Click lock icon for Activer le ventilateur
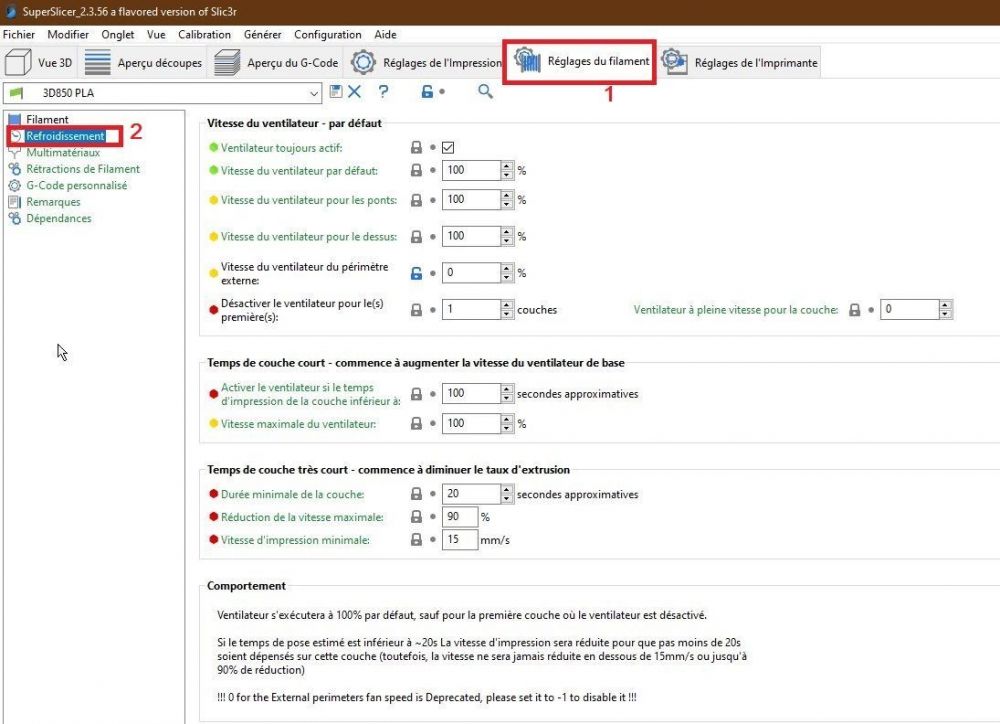1000x724 pixels. coord(416,394)
